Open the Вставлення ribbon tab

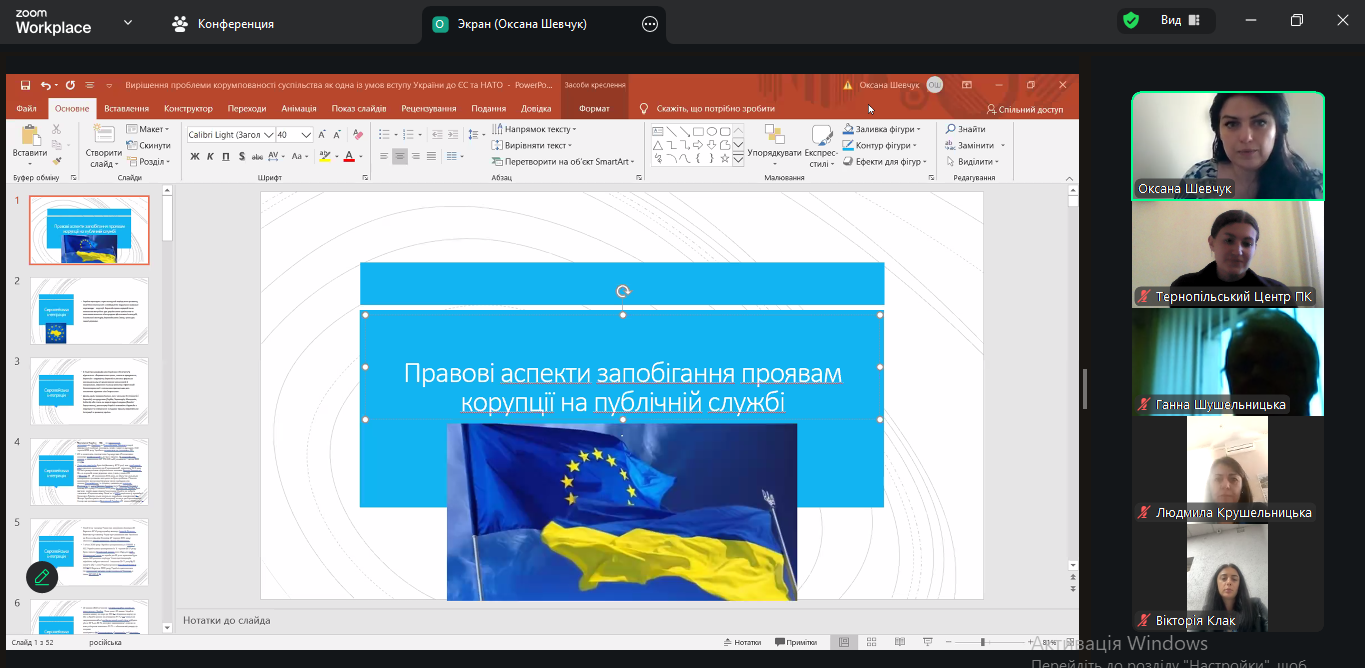(x=127, y=109)
